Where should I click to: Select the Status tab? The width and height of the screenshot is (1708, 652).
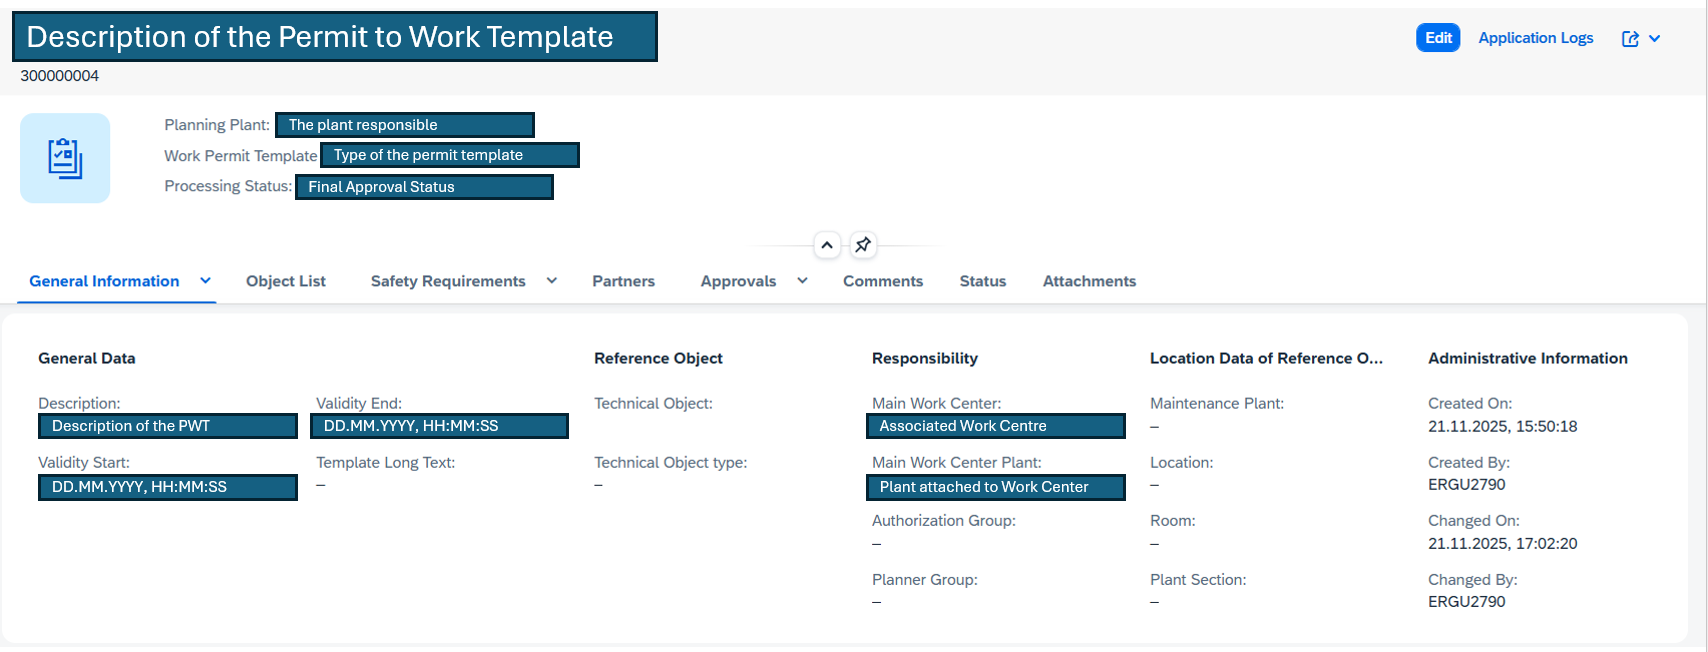click(x=982, y=281)
